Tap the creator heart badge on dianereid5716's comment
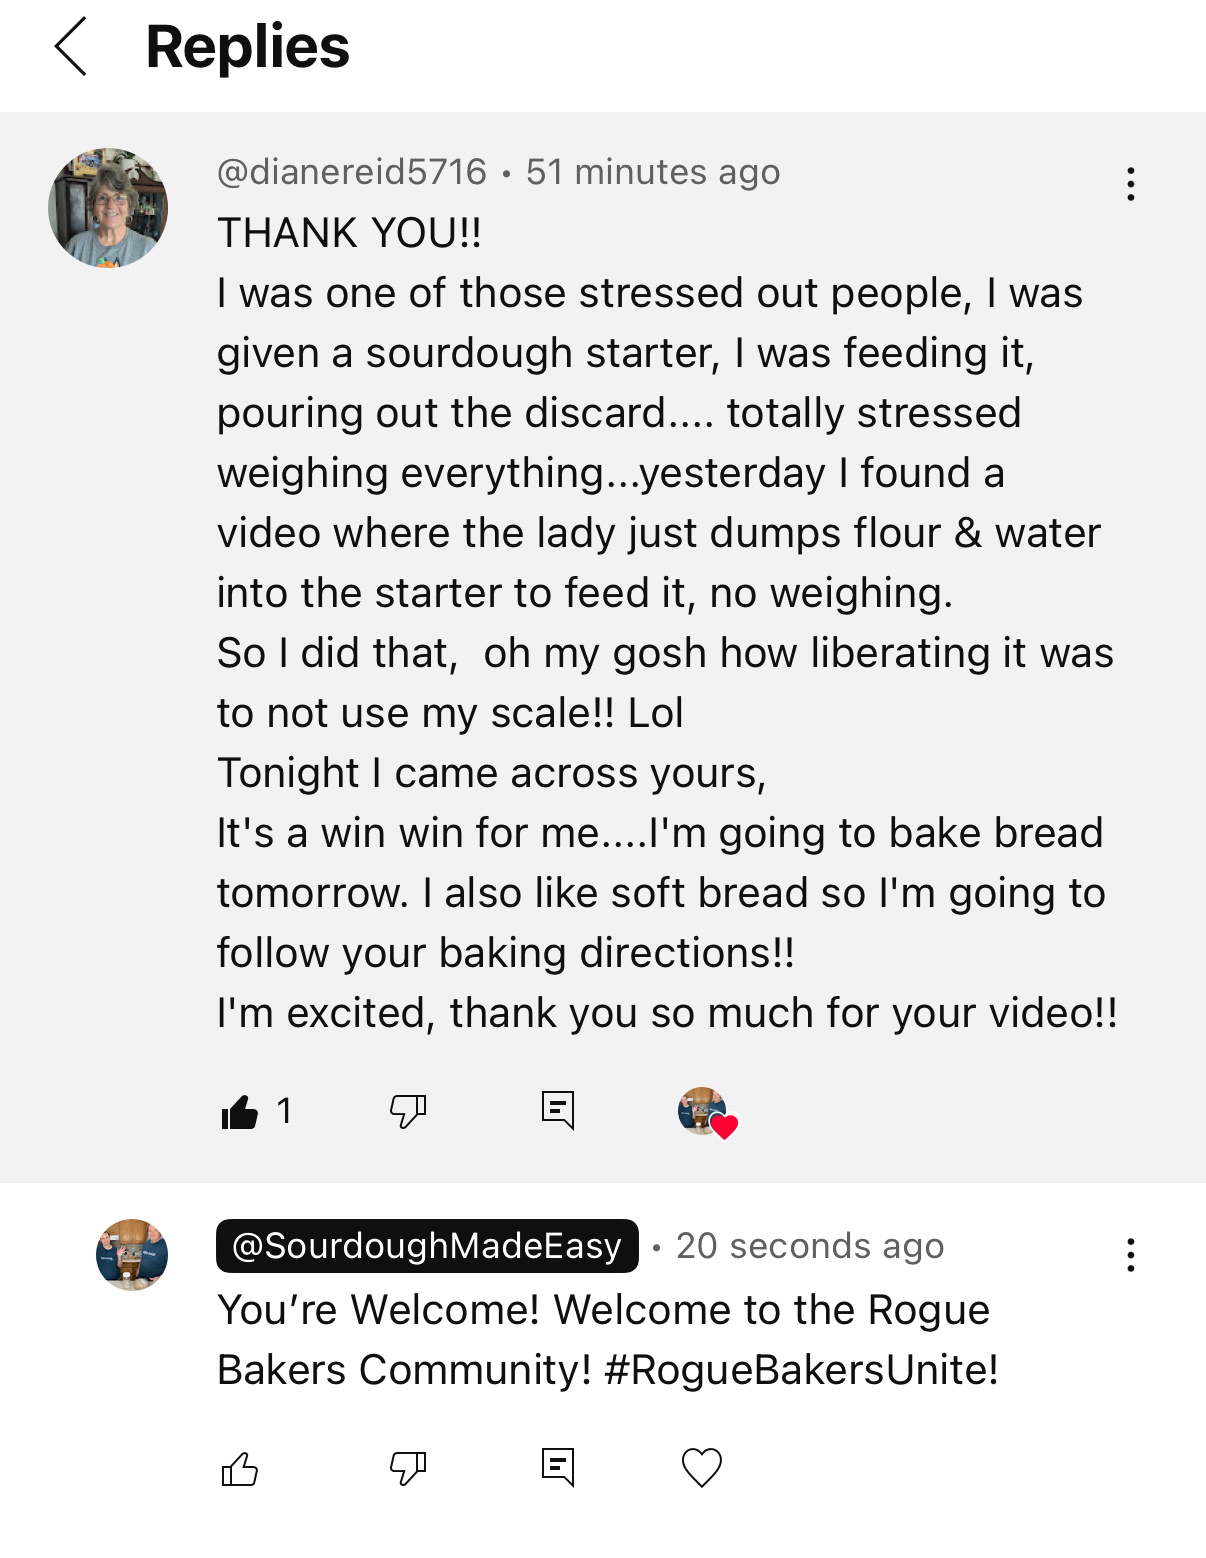 point(706,1112)
